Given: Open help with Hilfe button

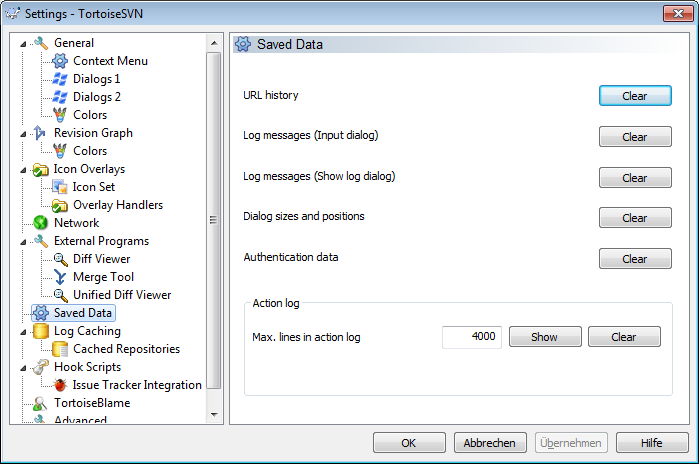Looking at the screenshot, I should 652,443.
